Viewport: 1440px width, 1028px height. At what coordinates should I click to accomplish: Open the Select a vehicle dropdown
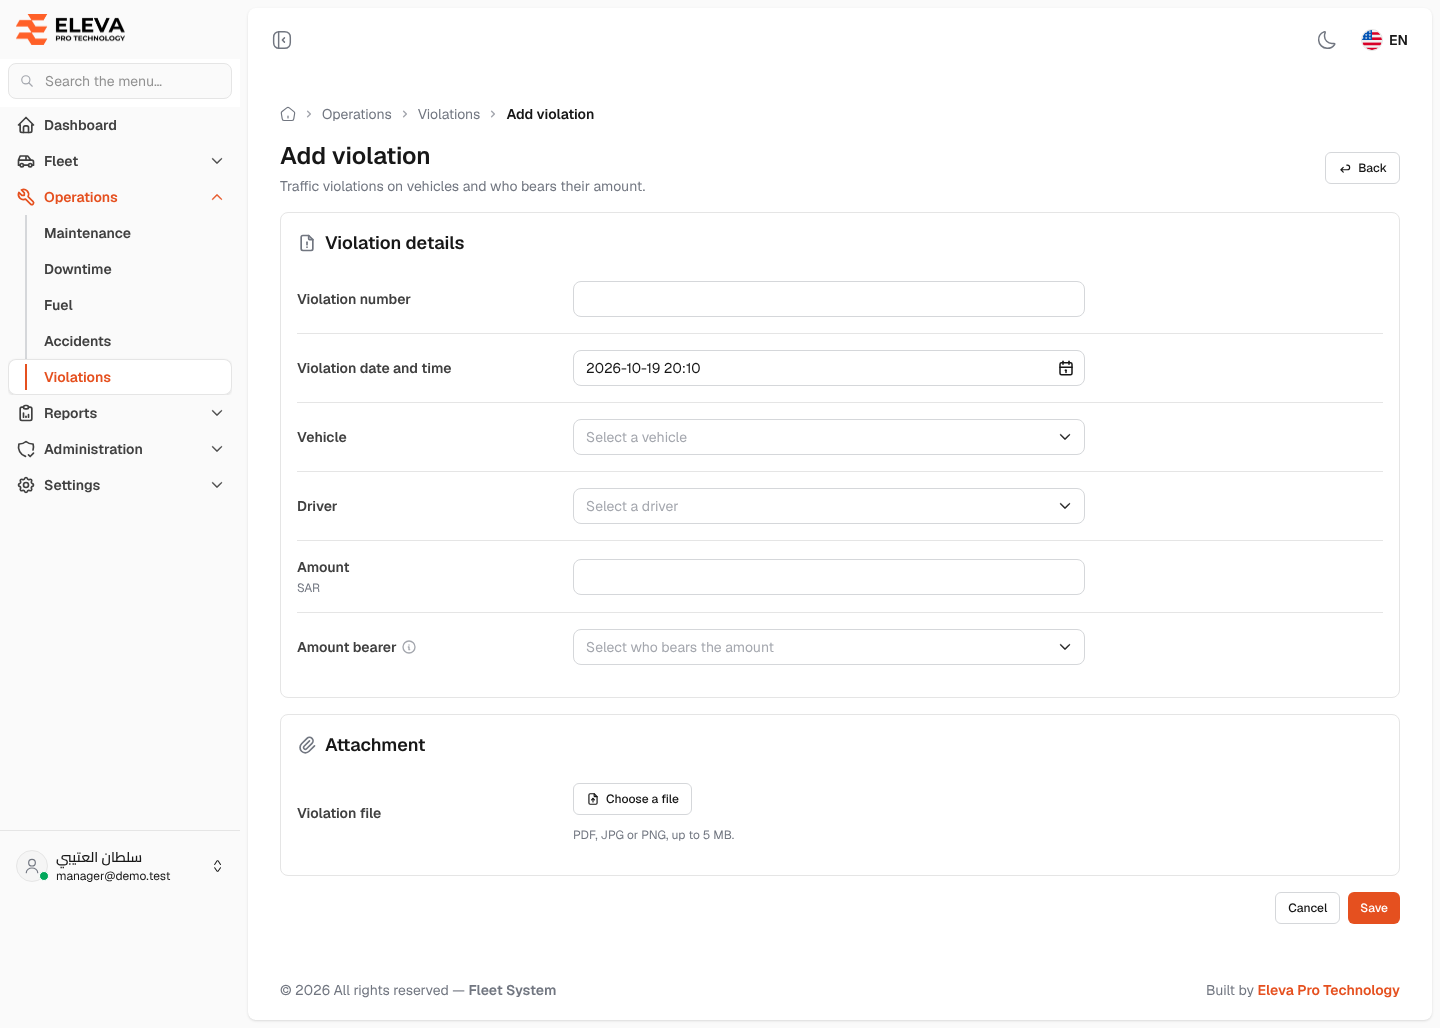829,437
